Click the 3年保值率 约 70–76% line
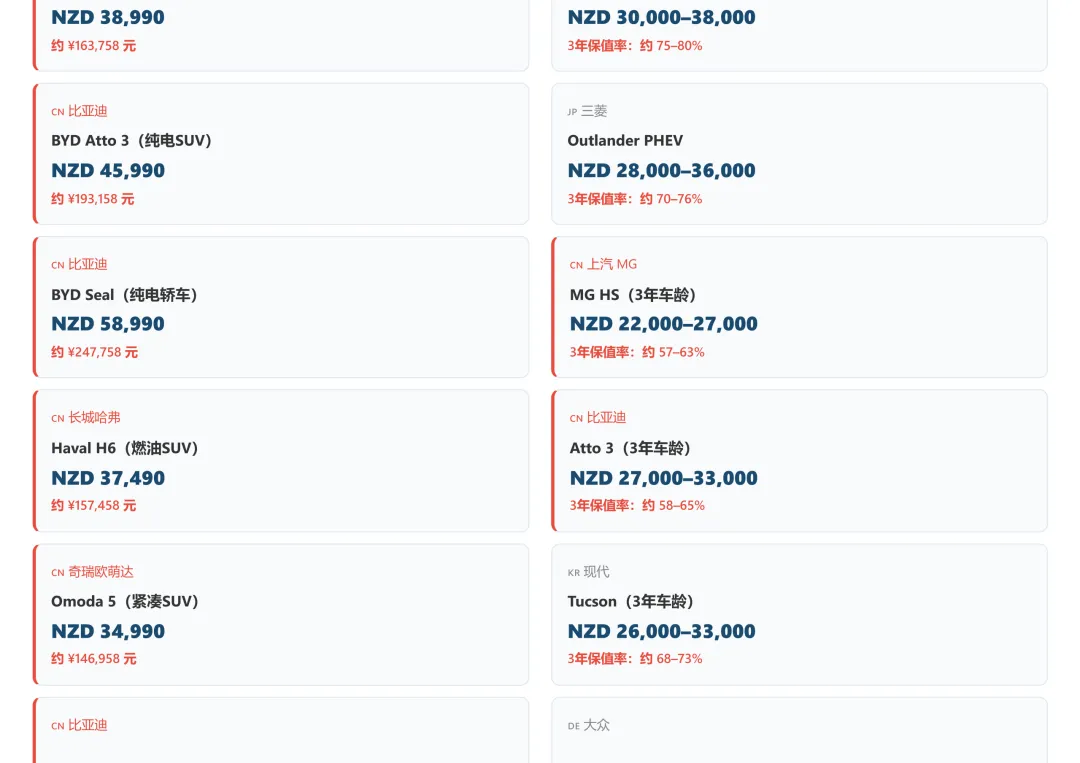The width and height of the screenshot is (1080, 763). (x=635, y=199)
